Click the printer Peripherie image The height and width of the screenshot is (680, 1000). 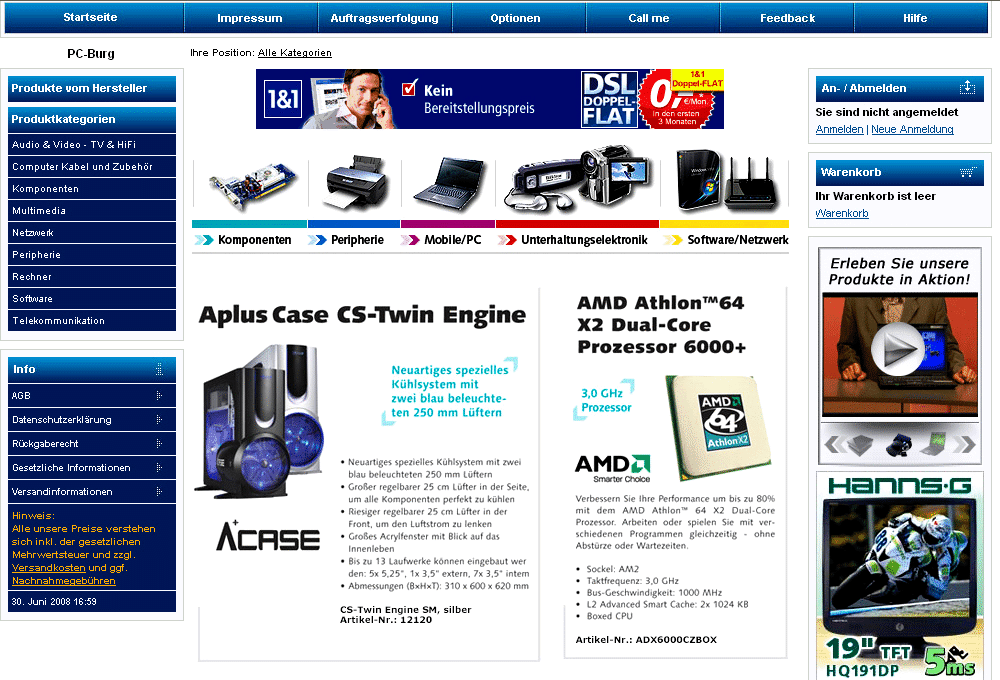coord(356,182)
